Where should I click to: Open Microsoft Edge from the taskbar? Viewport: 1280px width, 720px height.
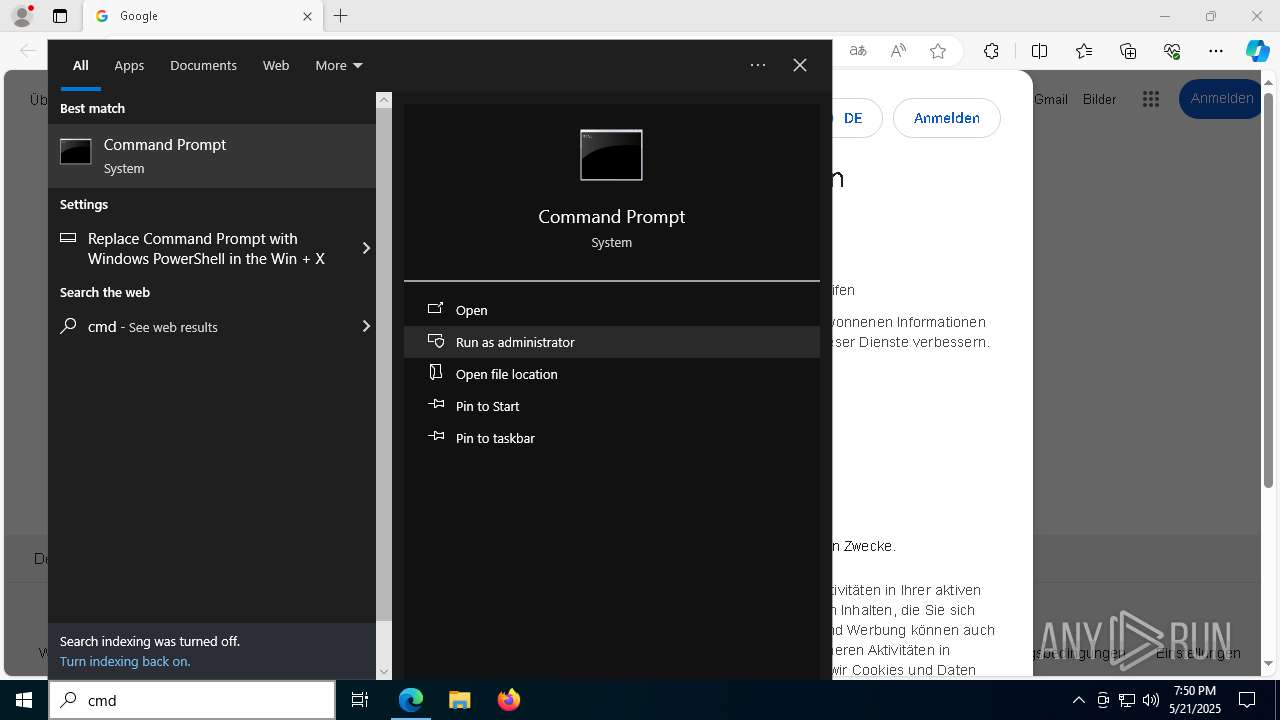pos(411,700)
